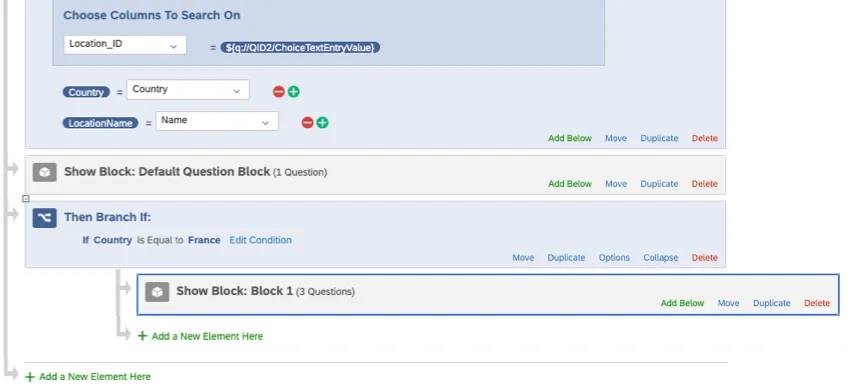Image resolution: width=850 pixels, height=388 pixels.
Task: Delete the Default Question Block element
Action: click(704, 184)
